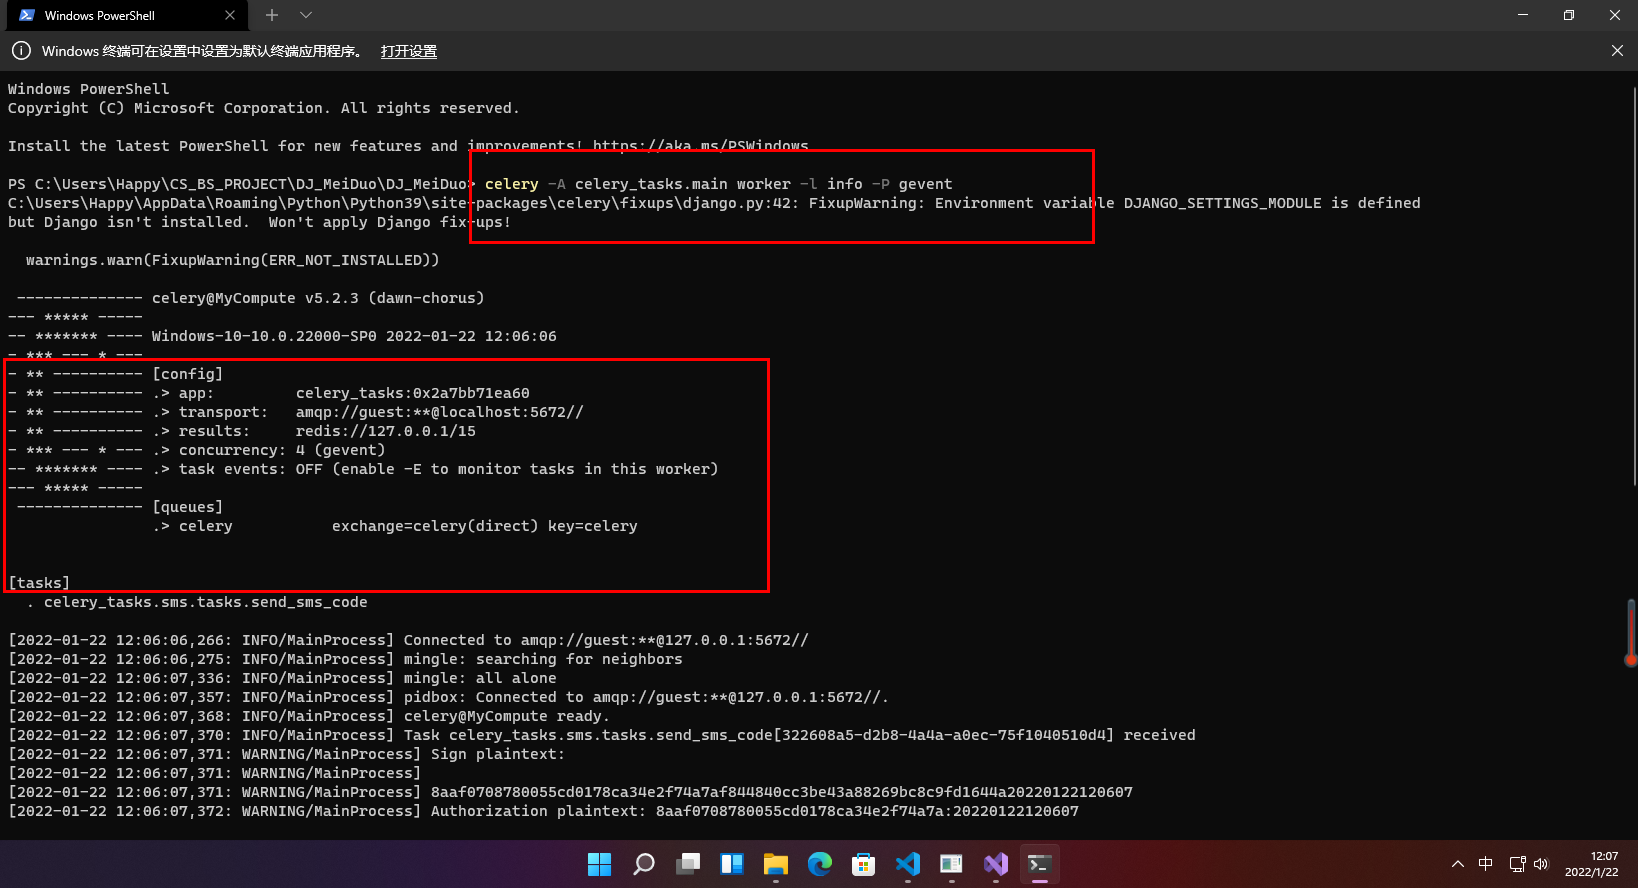Click the 打开设置 link
The width and height of the screenshot is (1638, 888).
click(x=409, y=51)
